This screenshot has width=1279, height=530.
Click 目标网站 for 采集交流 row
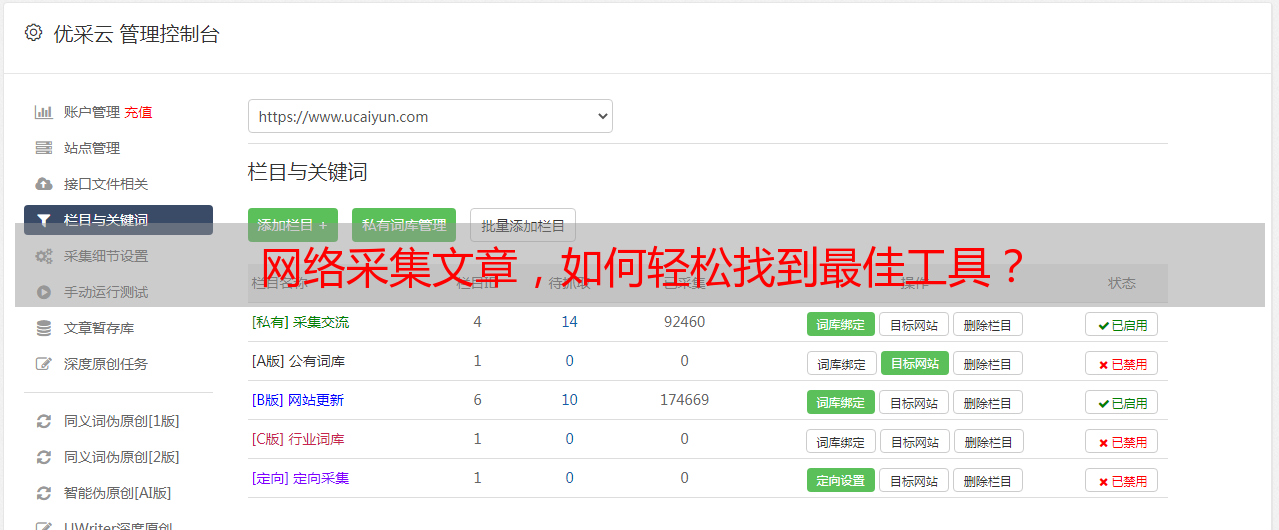(914, 324)
